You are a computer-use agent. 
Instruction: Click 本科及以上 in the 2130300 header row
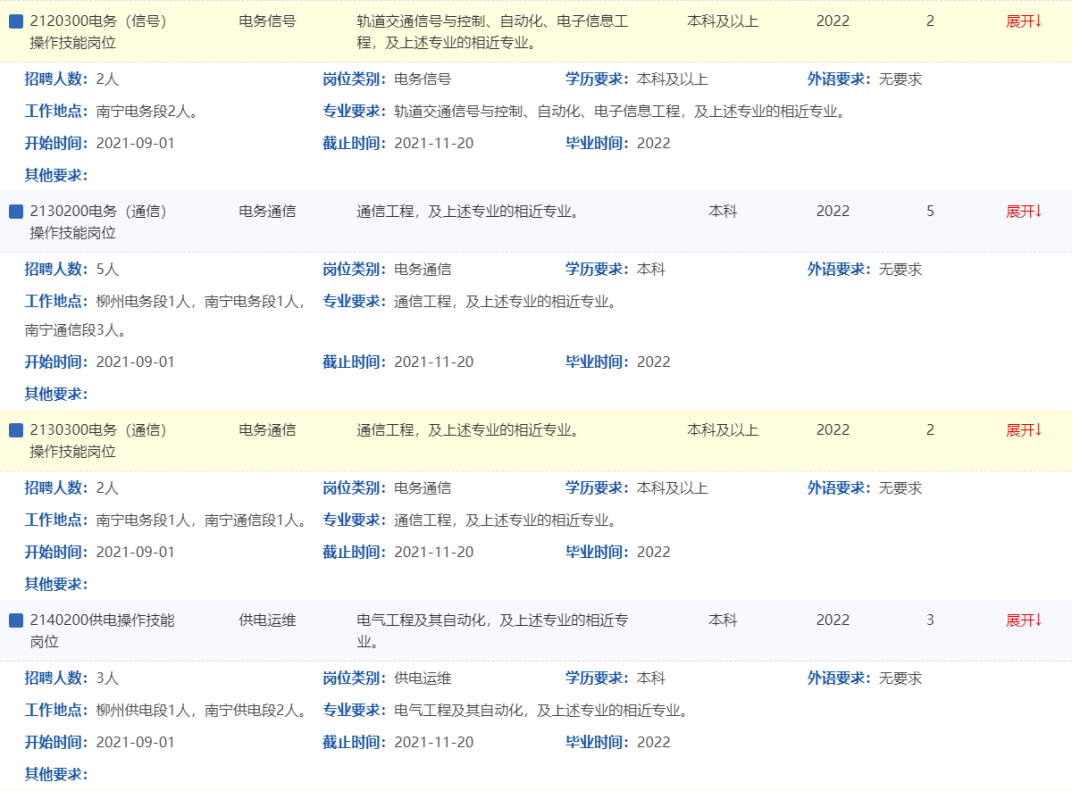[722, 430]
